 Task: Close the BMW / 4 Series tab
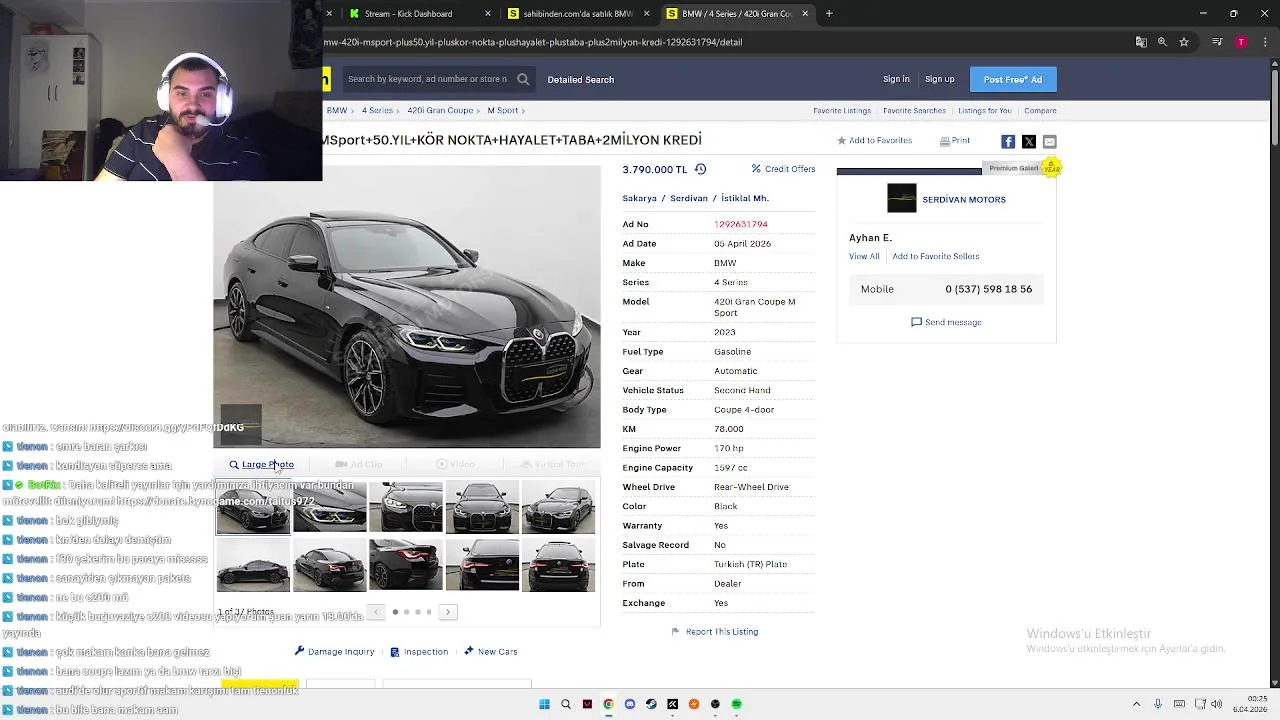[805, 14]
